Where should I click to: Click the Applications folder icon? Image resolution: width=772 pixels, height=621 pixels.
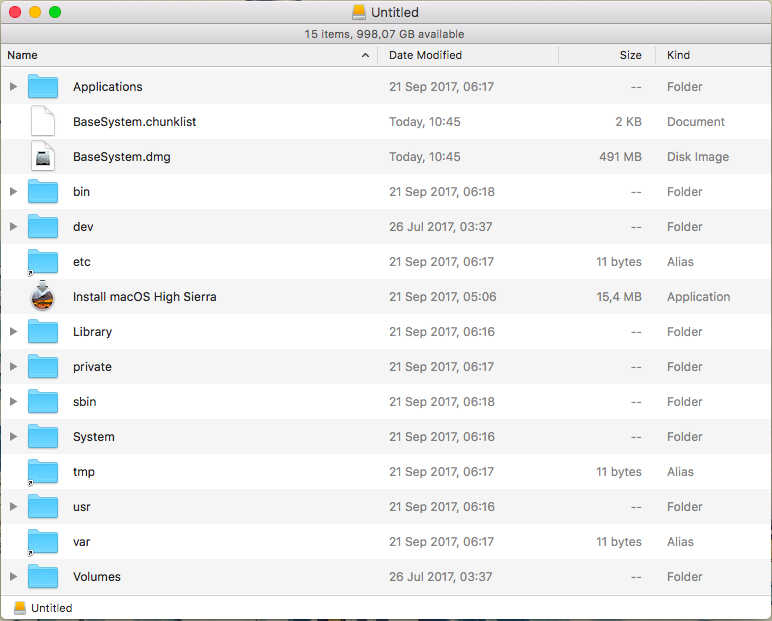coord(43,87)
